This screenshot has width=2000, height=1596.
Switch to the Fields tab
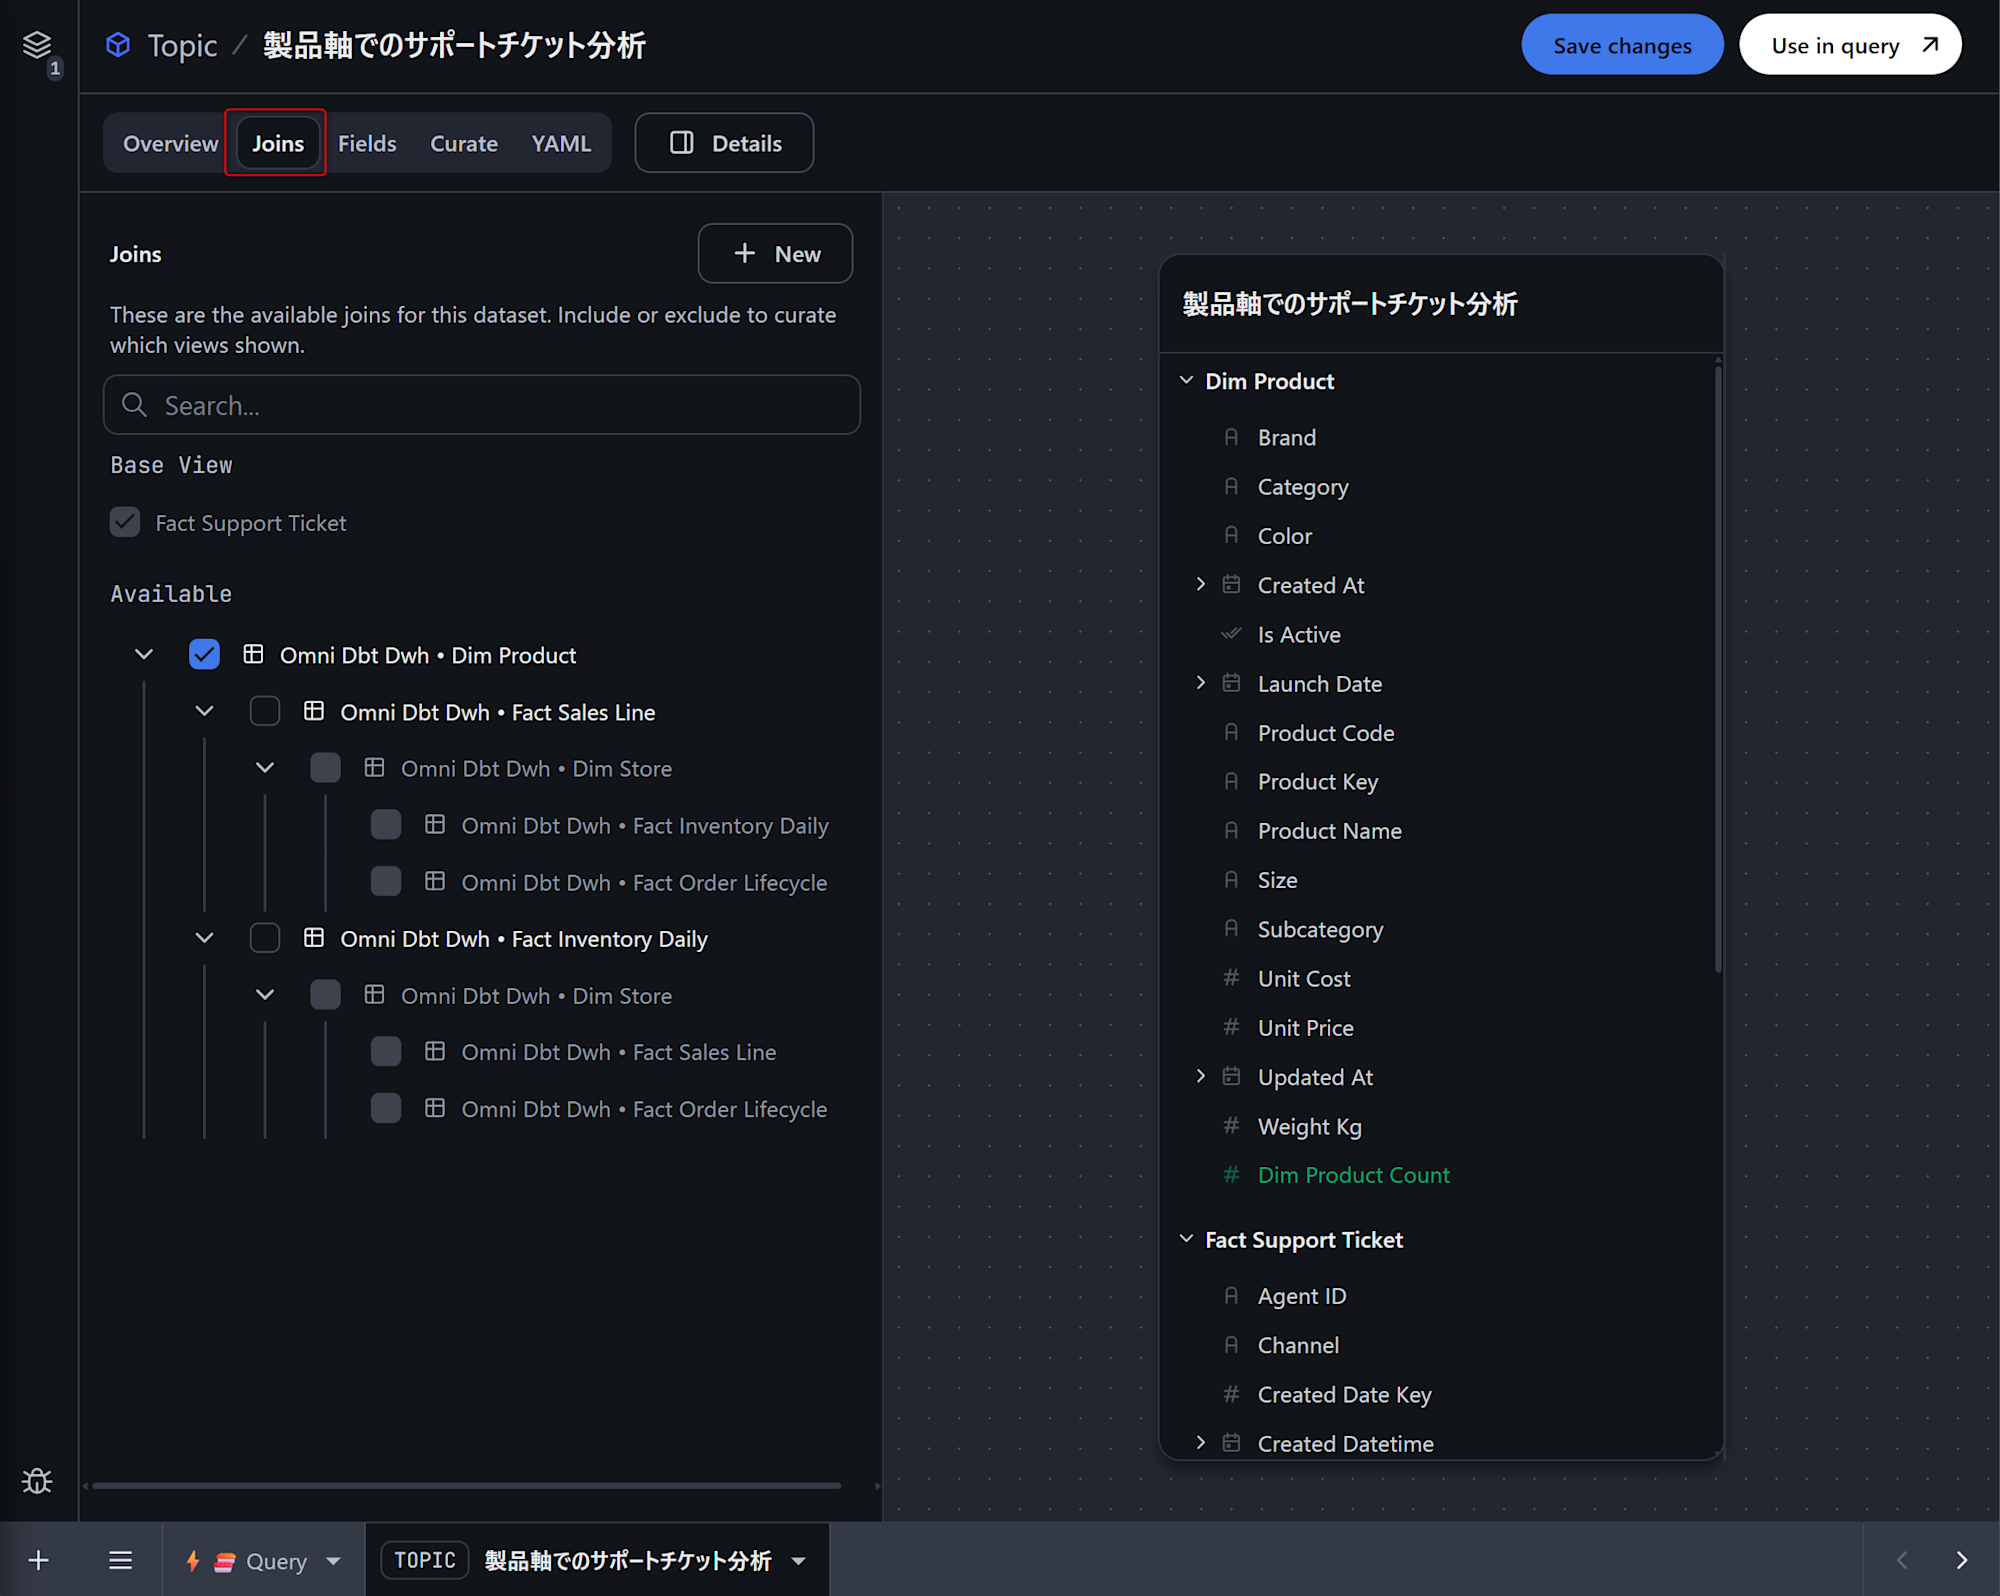pyautogui.click(x=367, y=143)
